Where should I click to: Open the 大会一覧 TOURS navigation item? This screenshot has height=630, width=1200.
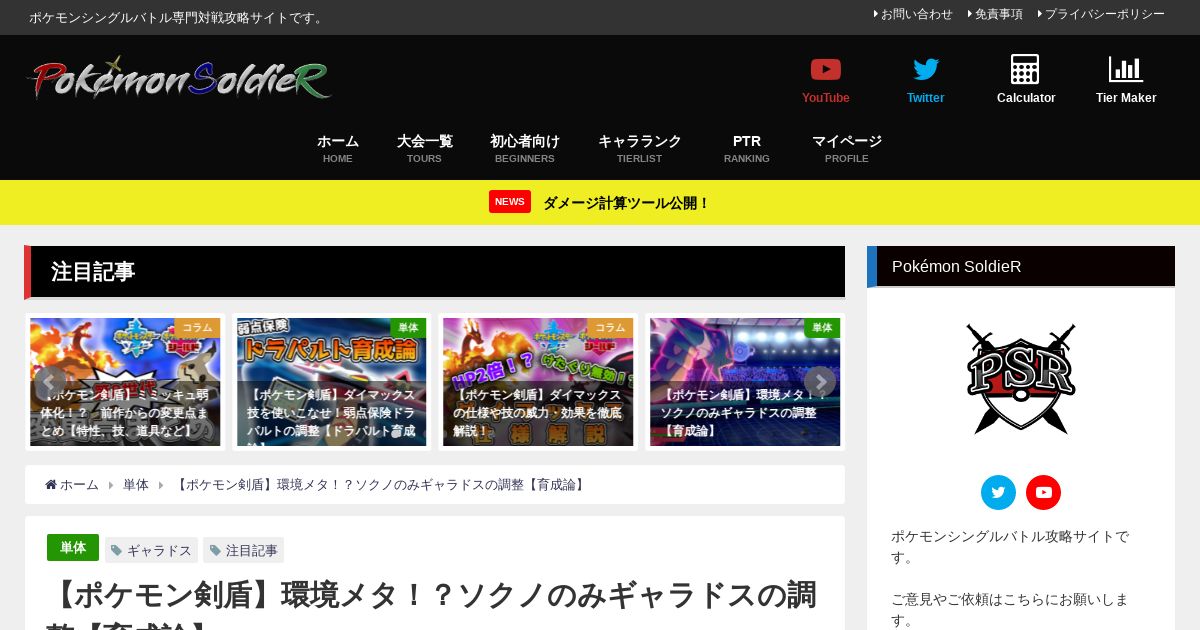click(x=425, y=148)
